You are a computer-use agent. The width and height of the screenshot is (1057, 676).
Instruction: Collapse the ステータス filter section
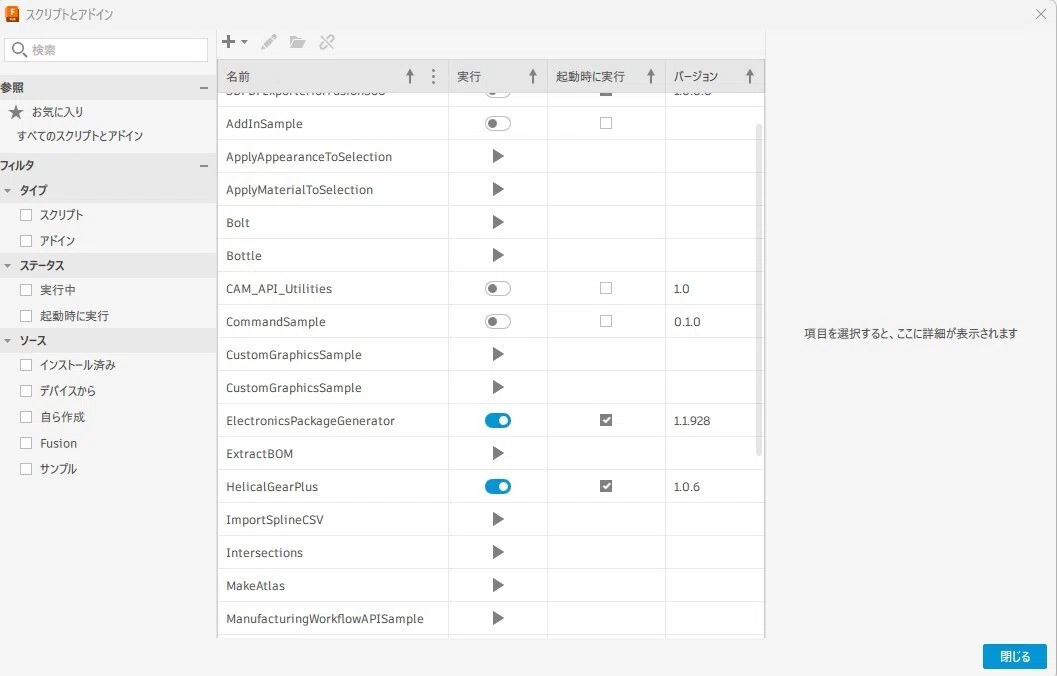coord(7,266)
